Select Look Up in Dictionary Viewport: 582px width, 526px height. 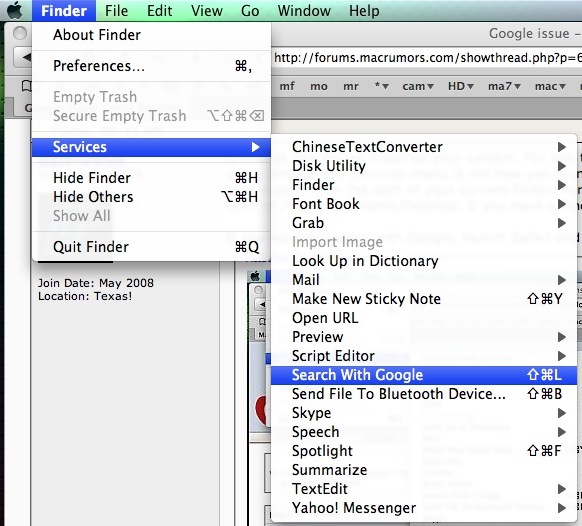(x=424, y=261)
